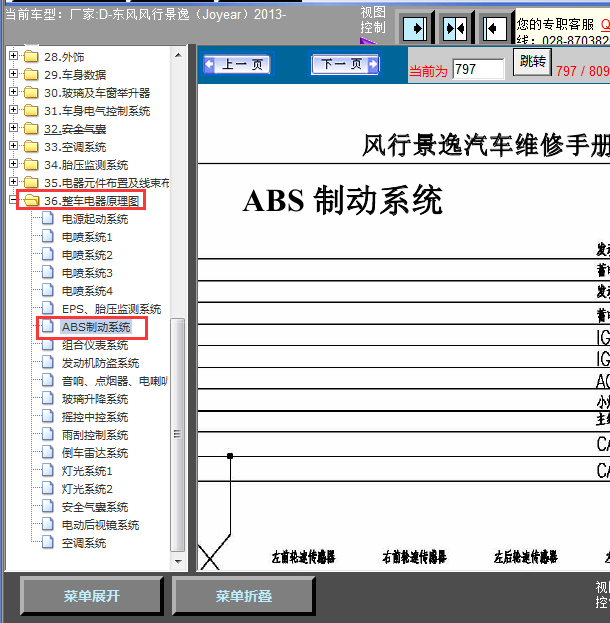The image size is (610, 623).
Task: Open the 灯光系统1 document
Action: click(87, 471)
